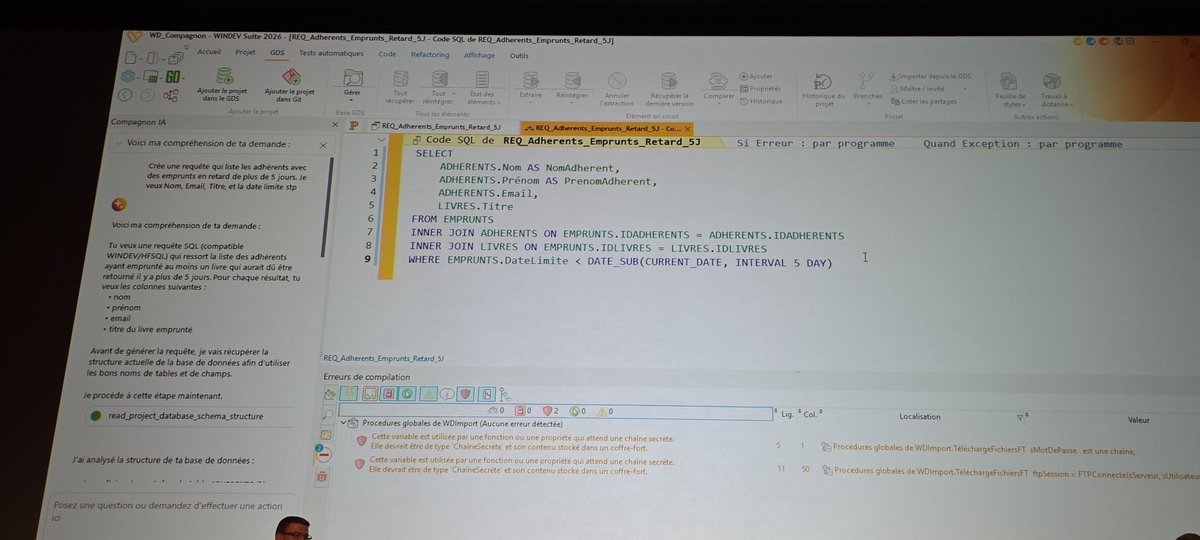Click the search magnifier in errors pane
Image resolution: width=1200 pixels, height=540 pixels.
[327, 412]
